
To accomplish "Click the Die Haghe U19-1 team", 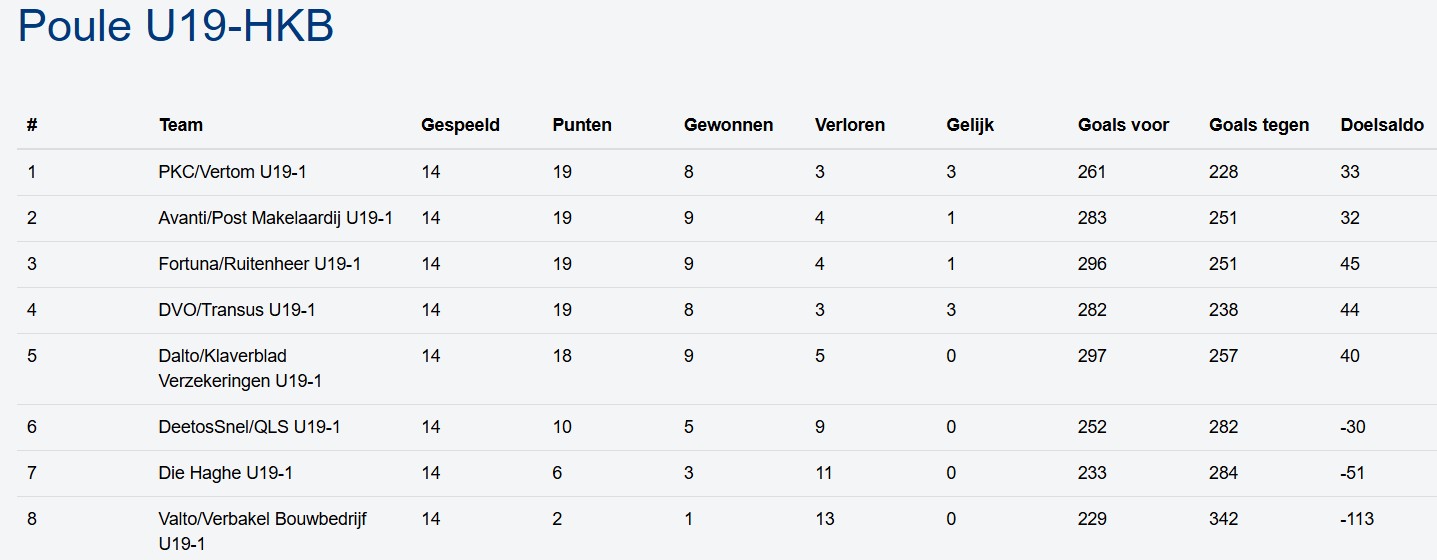I will 225,473.
